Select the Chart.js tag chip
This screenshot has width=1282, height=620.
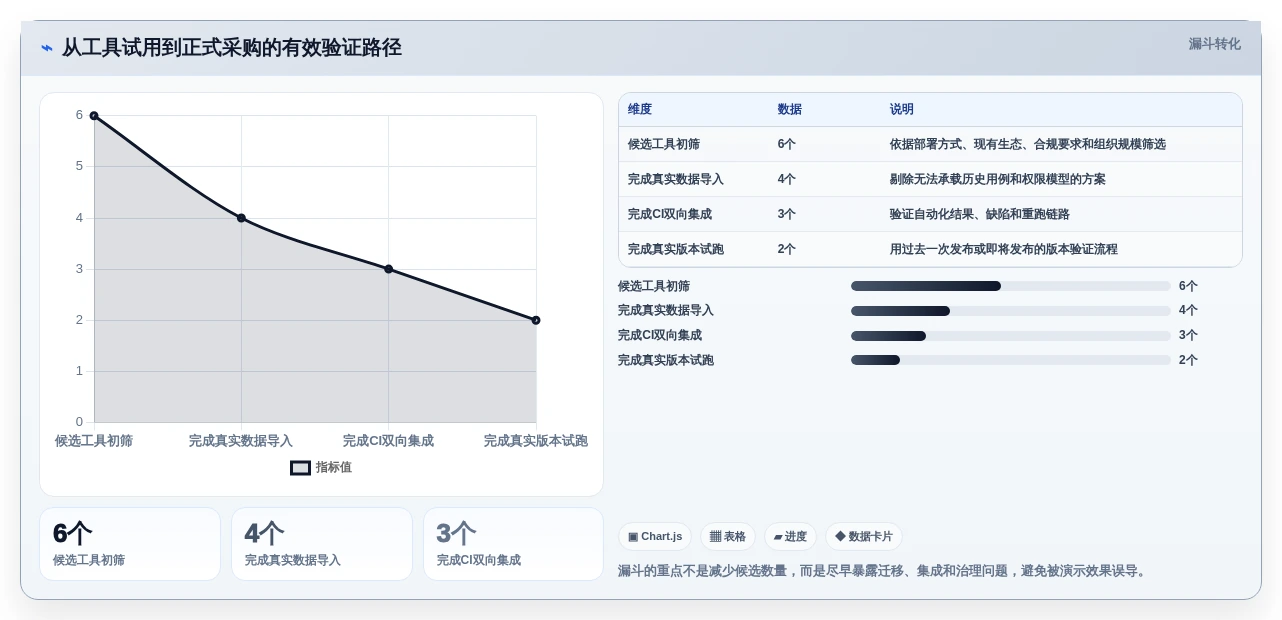pos(655,537)
